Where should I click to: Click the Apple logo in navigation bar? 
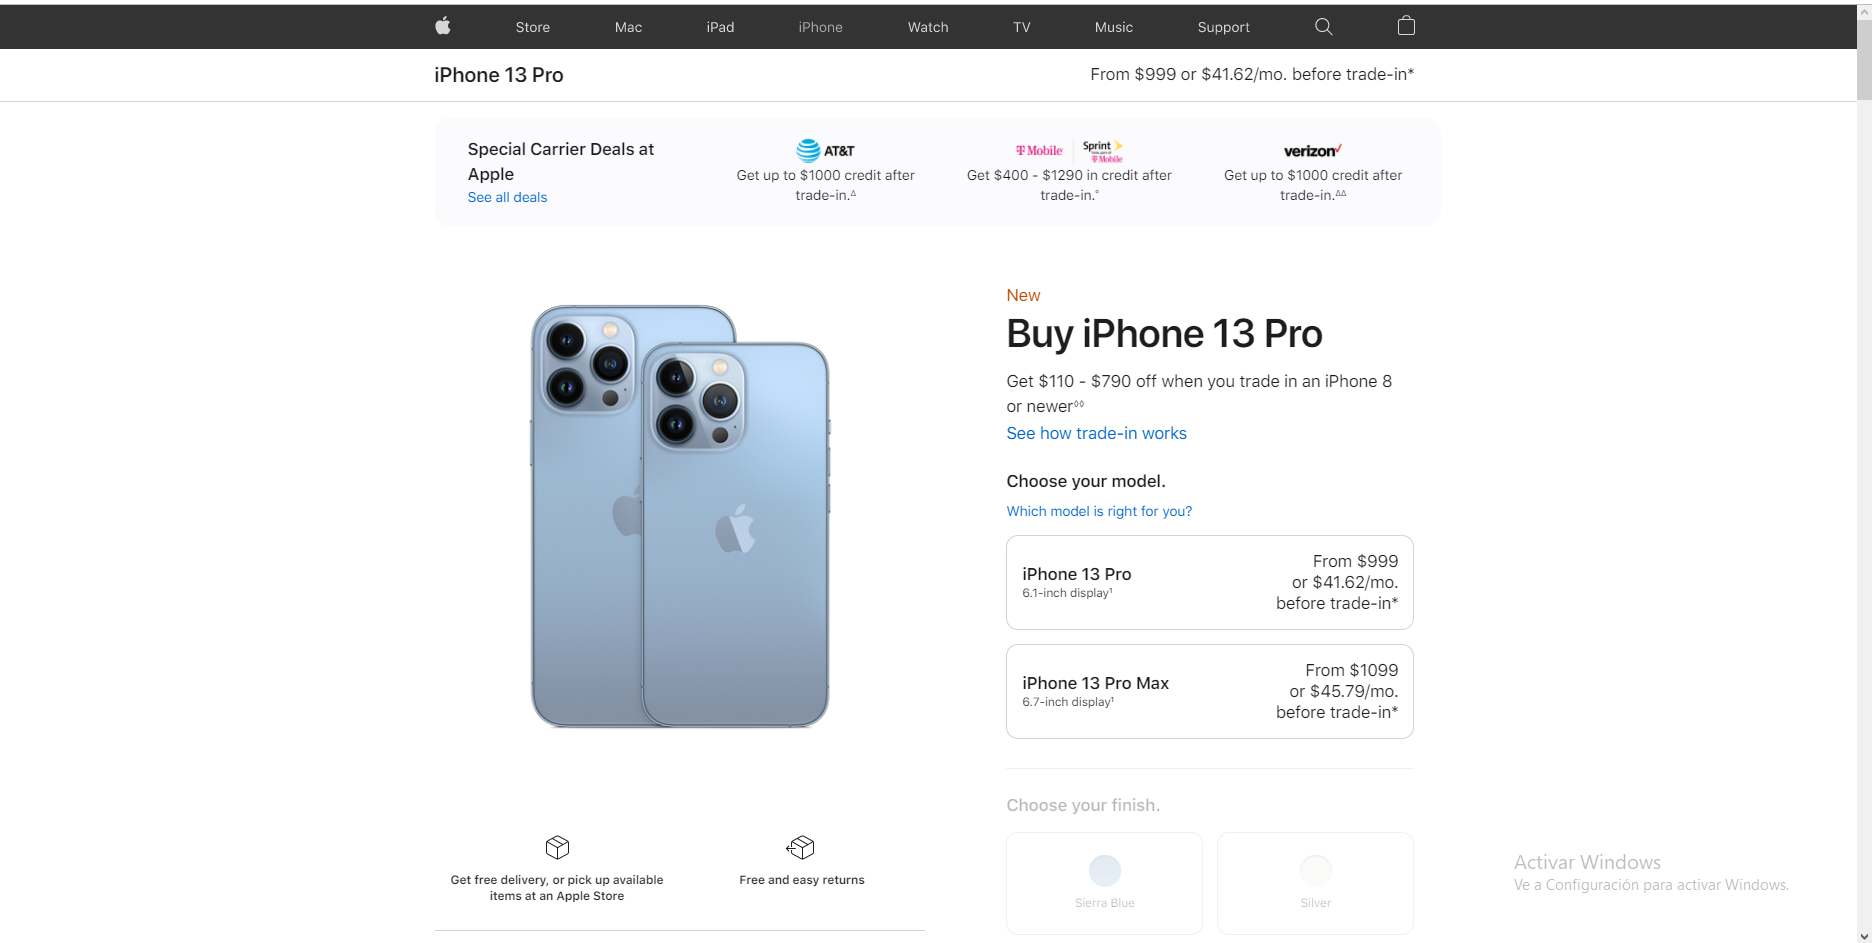(x=443, y=26)
